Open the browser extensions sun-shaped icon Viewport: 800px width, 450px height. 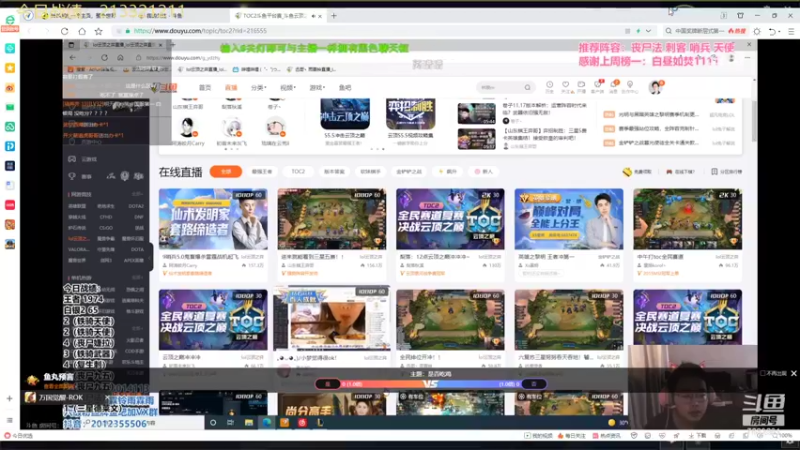click(757, 31)
